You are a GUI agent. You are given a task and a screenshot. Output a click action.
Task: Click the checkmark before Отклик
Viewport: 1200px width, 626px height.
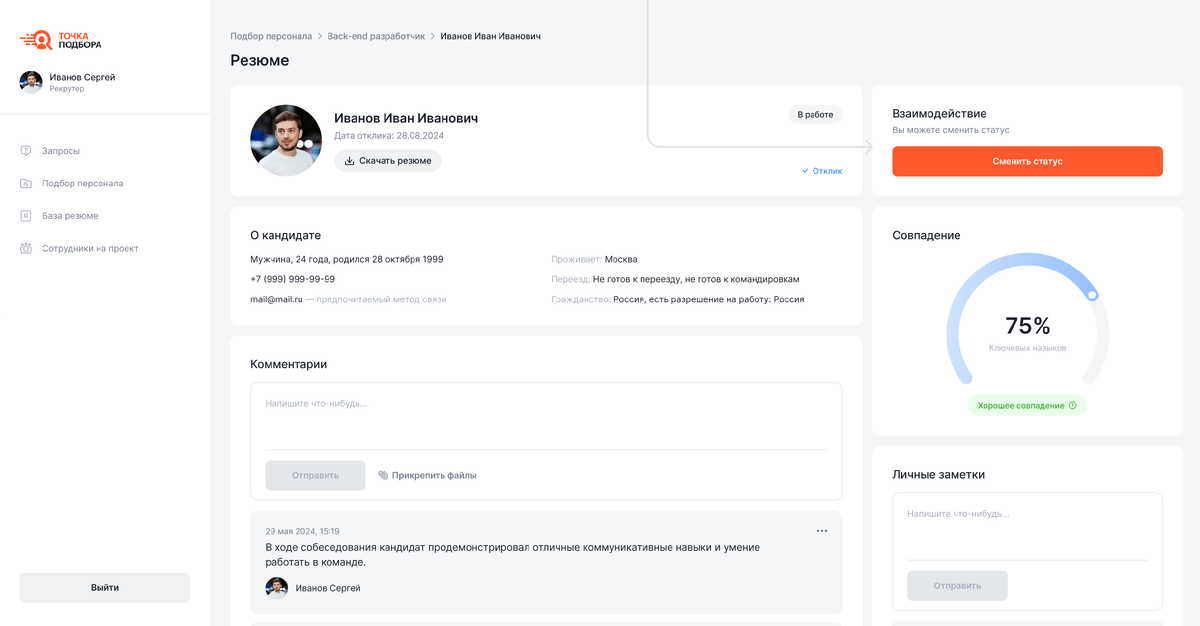[x=803, y=171]
